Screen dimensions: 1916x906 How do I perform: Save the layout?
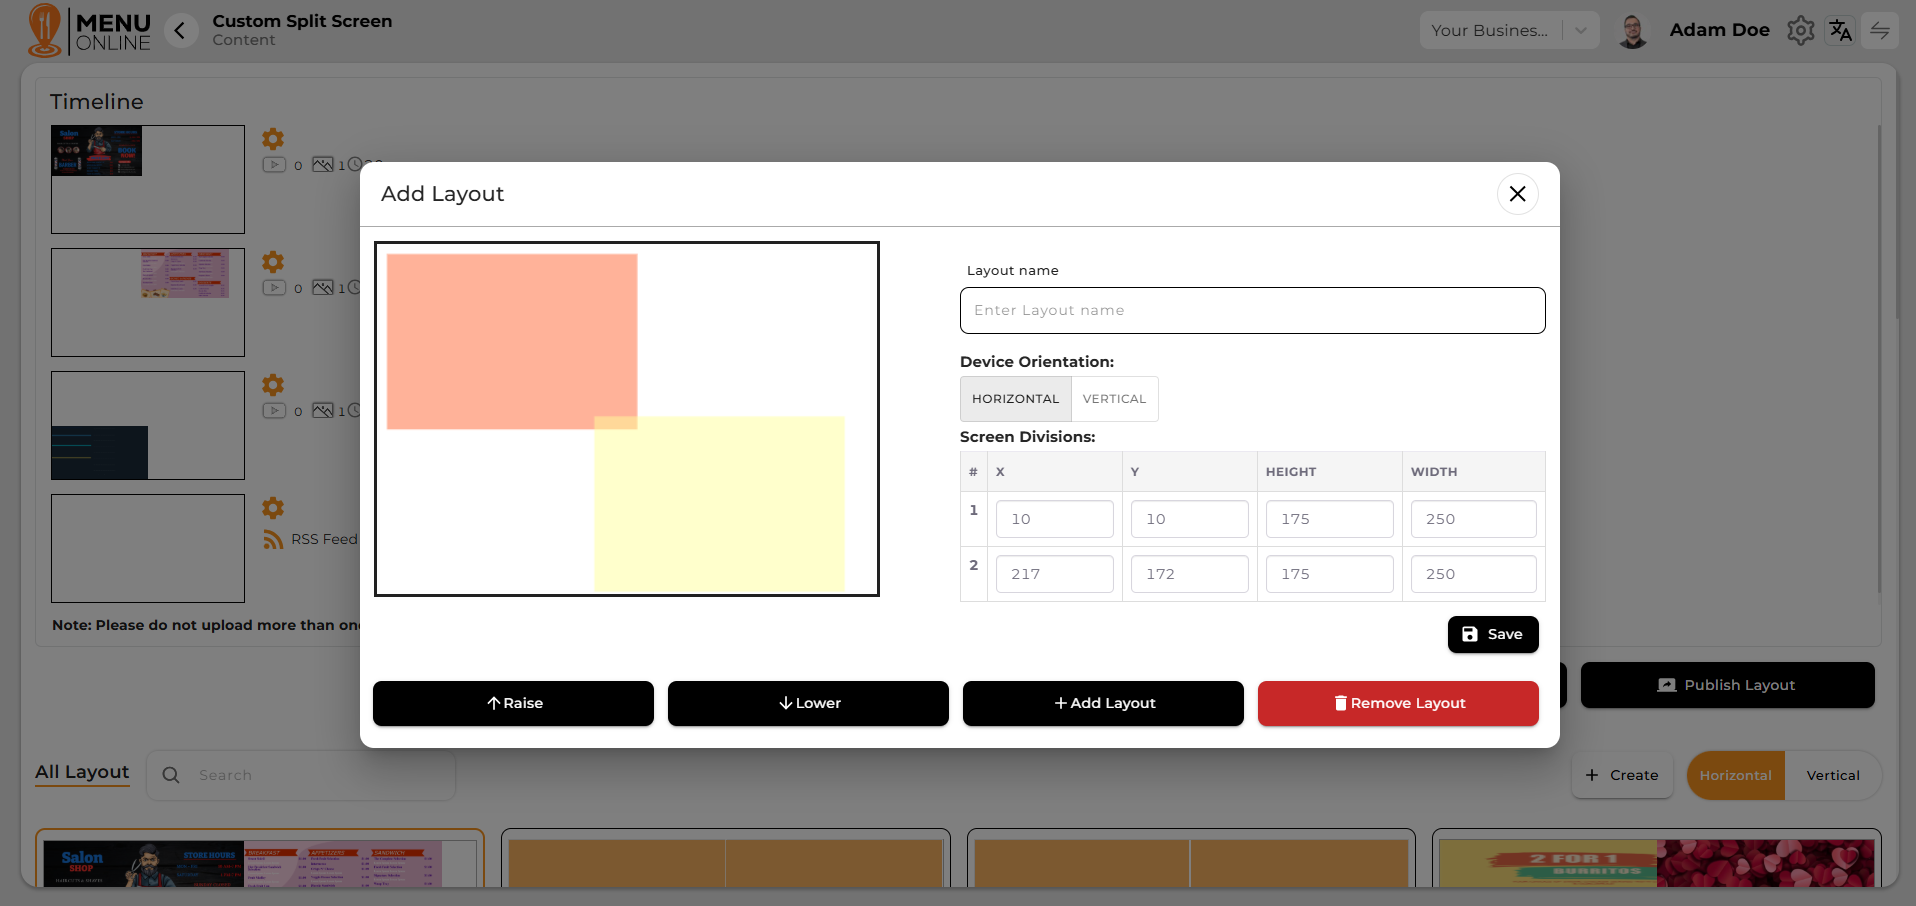[1492, 635]
